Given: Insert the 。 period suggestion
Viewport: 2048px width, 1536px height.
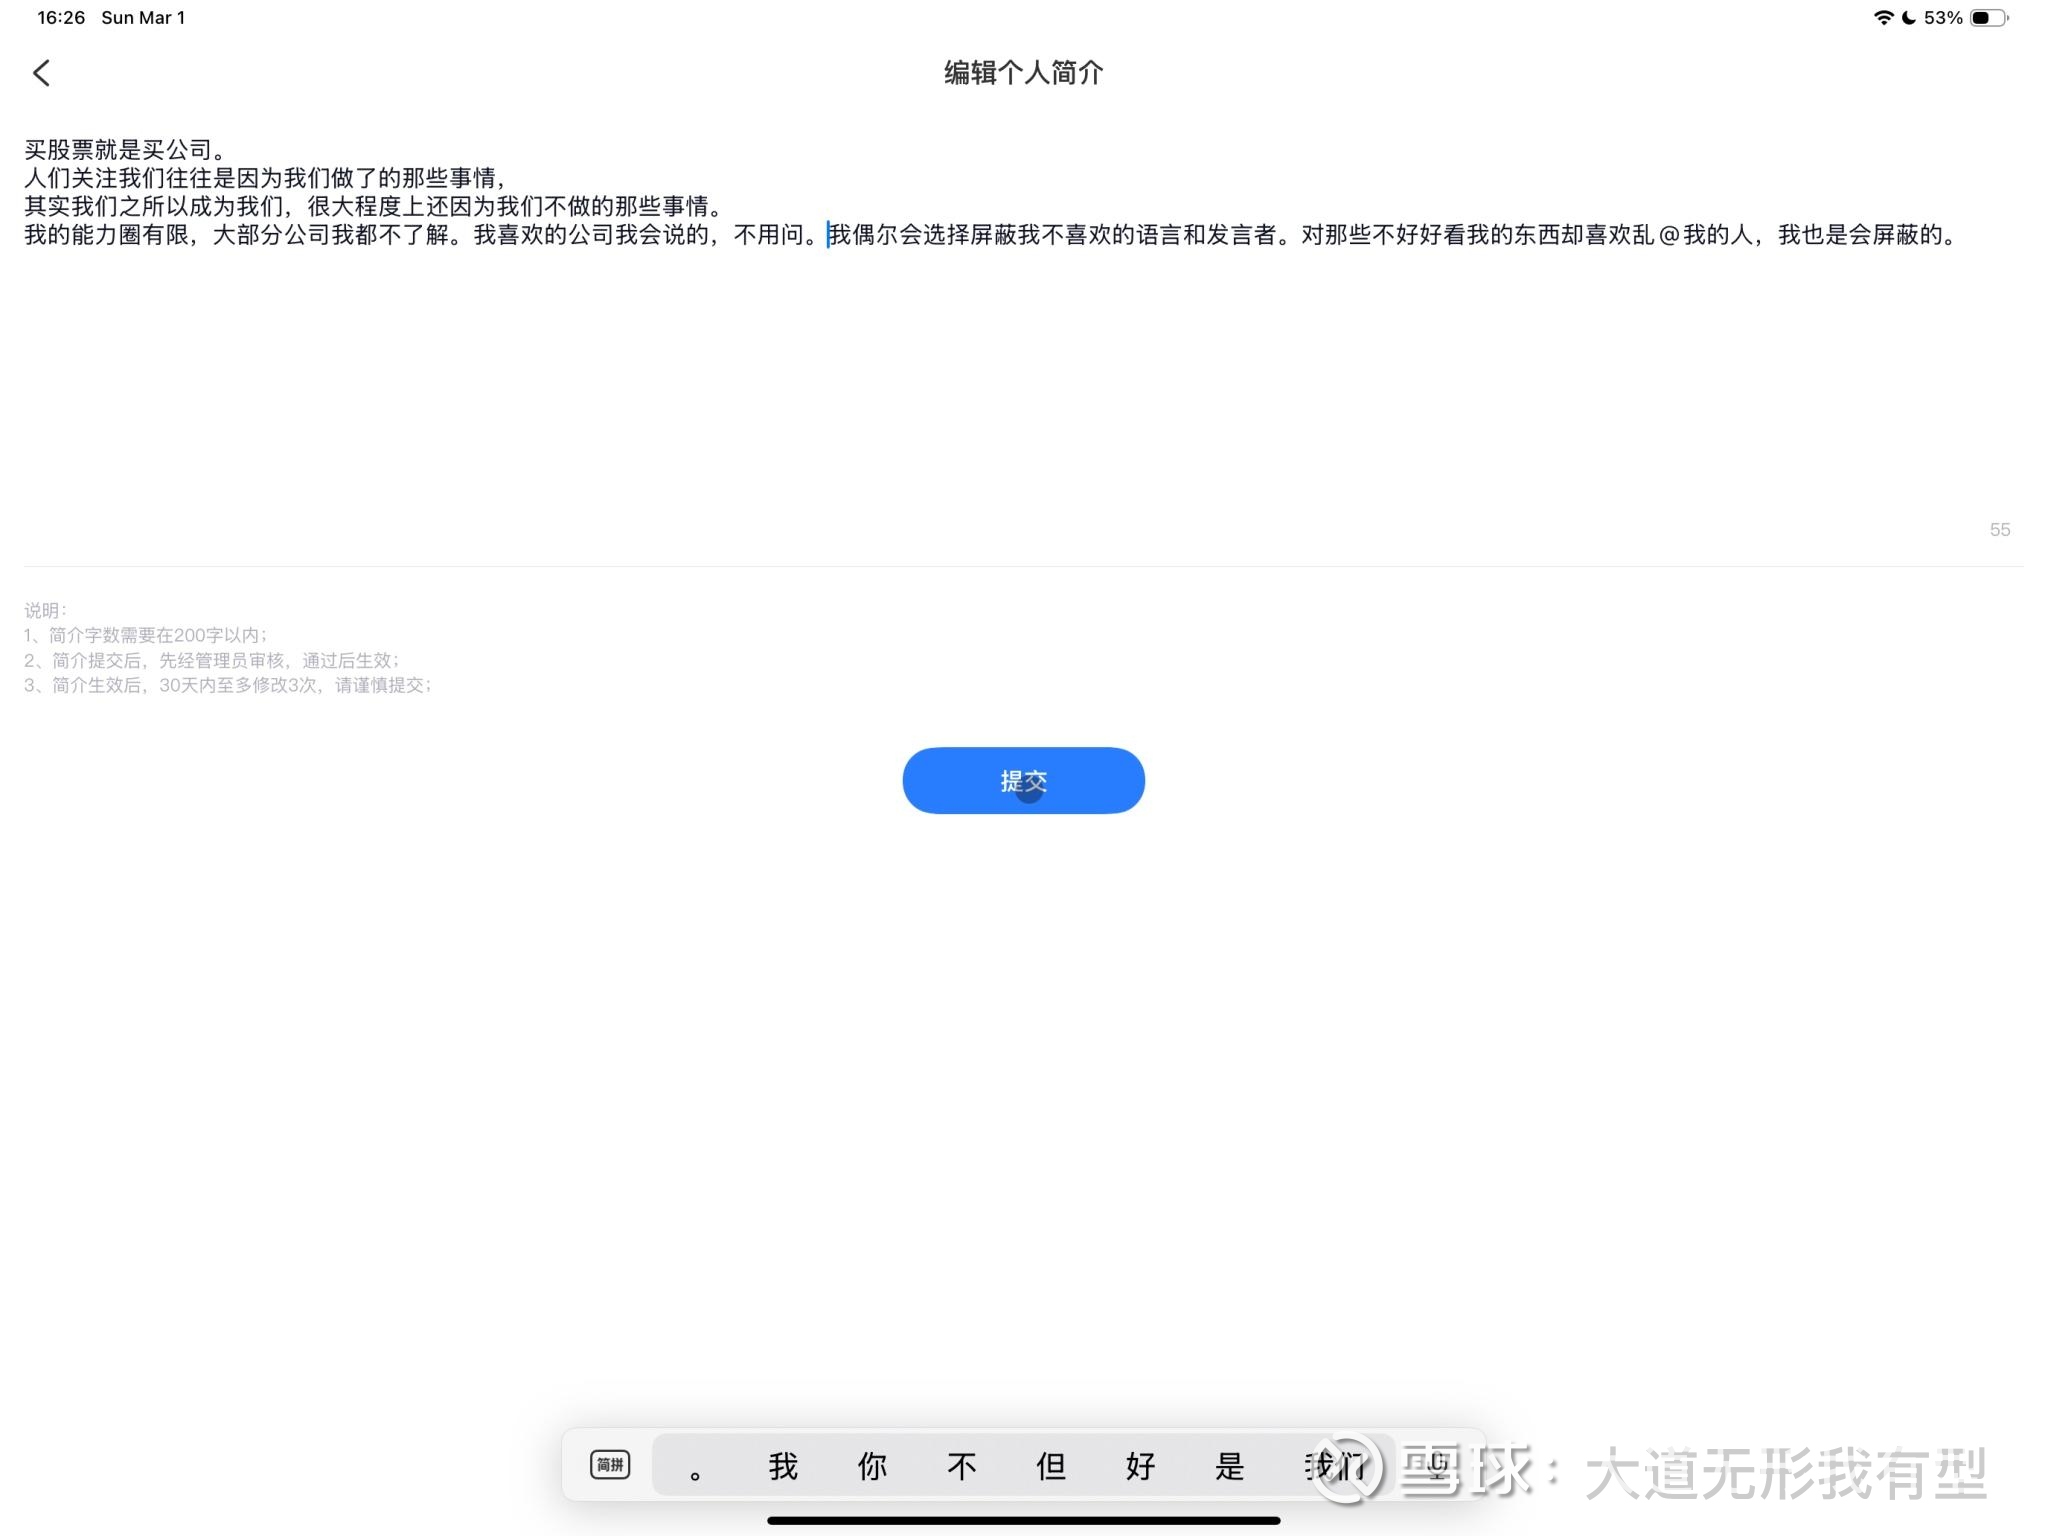Looking at the screenshot, I should pos(695,1467).
